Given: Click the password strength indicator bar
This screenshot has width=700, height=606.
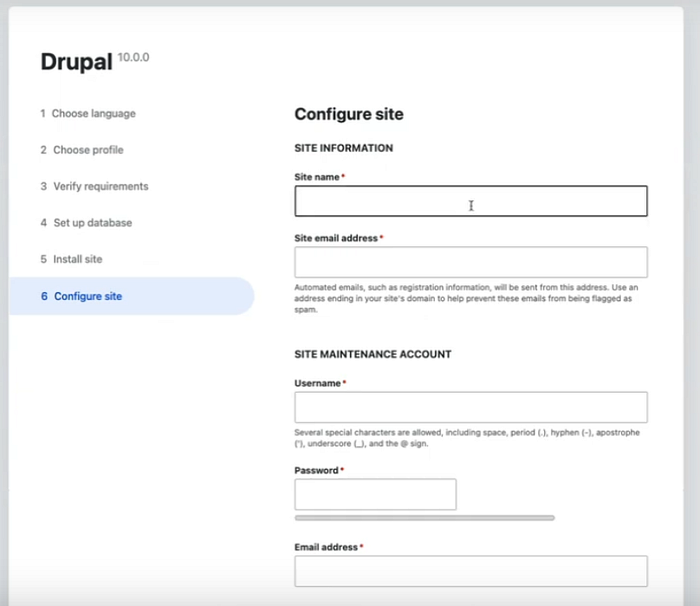Looking at the screenshot, I should (x=424, y=518).
